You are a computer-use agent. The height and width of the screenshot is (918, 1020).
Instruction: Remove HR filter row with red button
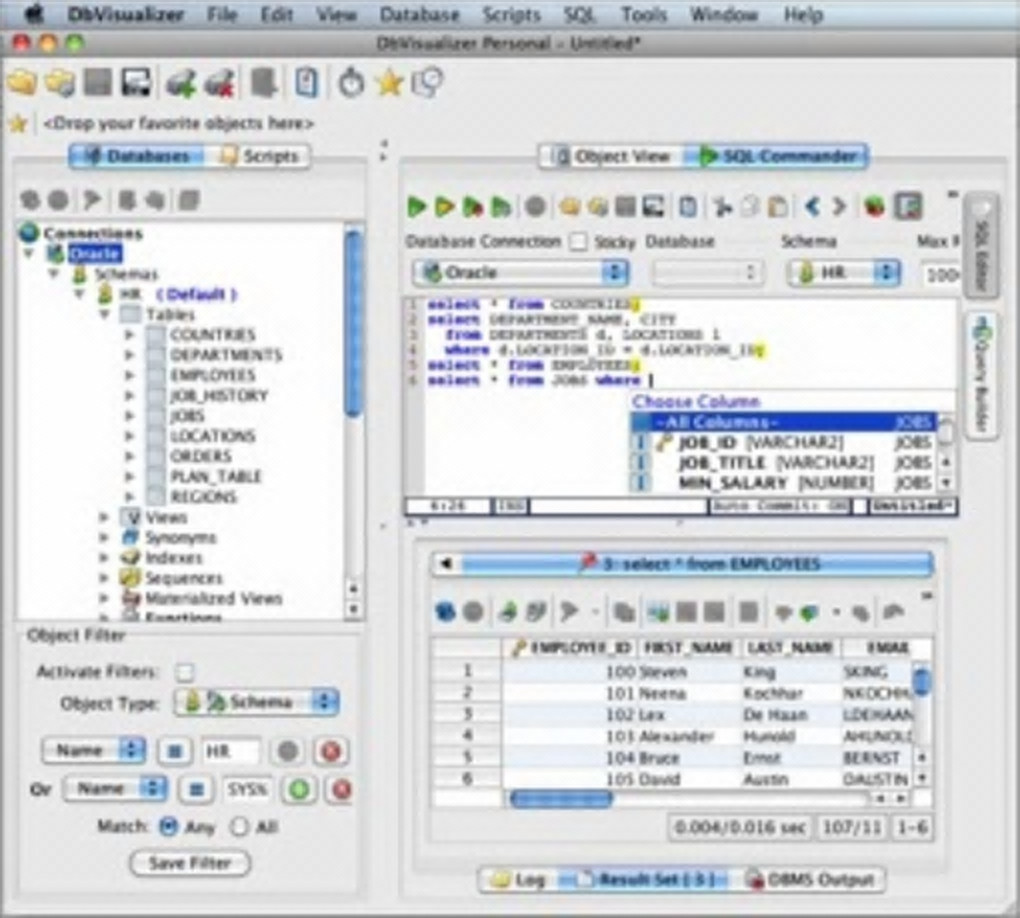coord(331,751)
